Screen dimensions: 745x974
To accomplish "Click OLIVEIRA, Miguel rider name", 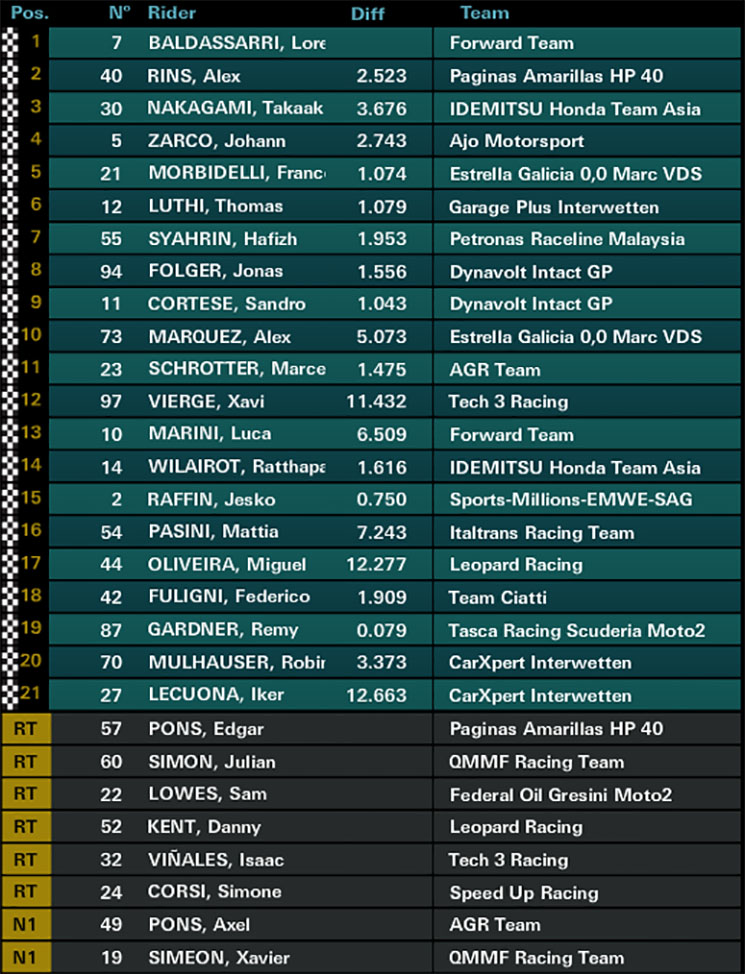I will pyautogui.click(x=227, y=565).
